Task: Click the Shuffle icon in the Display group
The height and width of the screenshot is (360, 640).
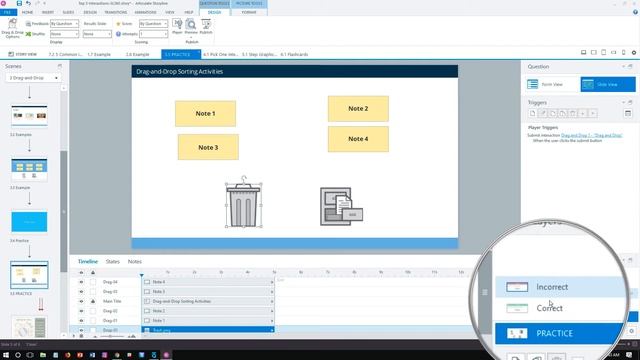Action: click(28, 34)
